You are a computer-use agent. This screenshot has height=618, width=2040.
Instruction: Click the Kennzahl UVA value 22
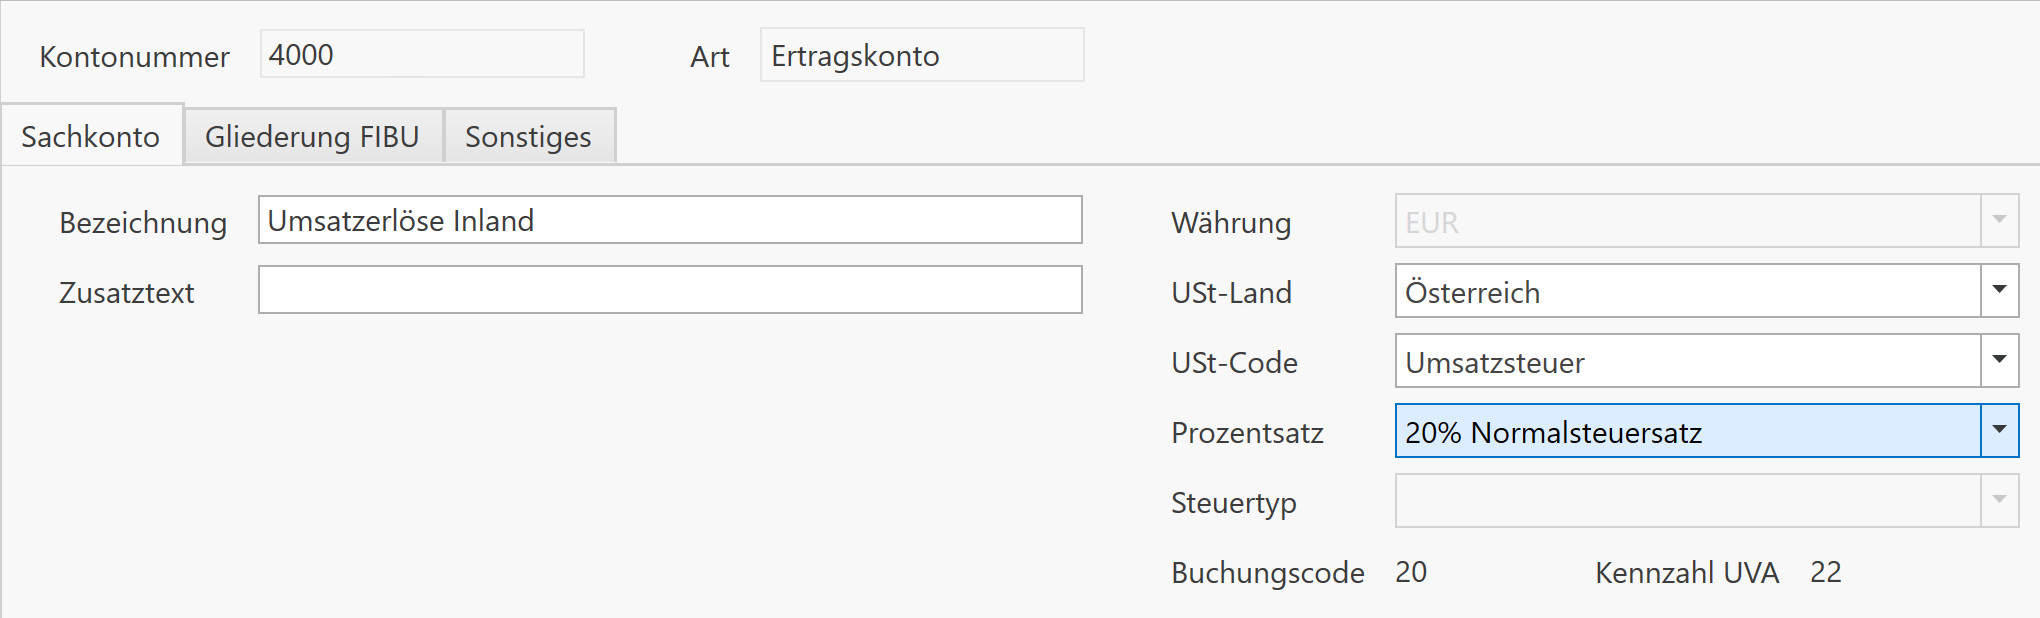(1825, 572)
